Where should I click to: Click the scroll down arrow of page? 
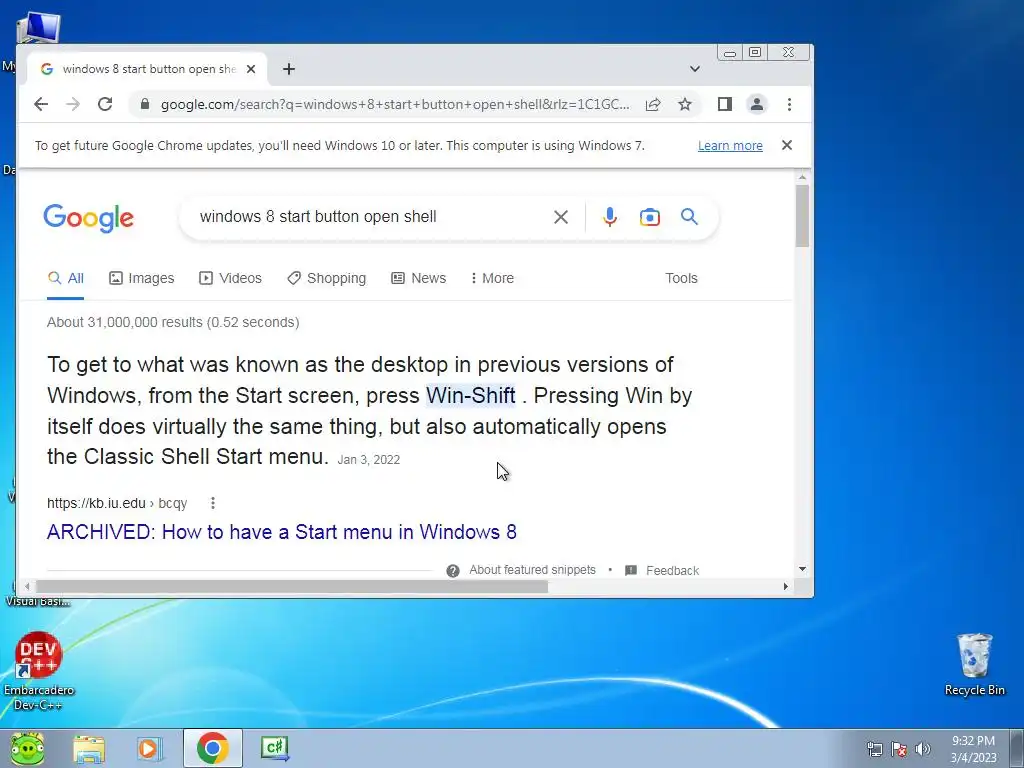[802, 569]
